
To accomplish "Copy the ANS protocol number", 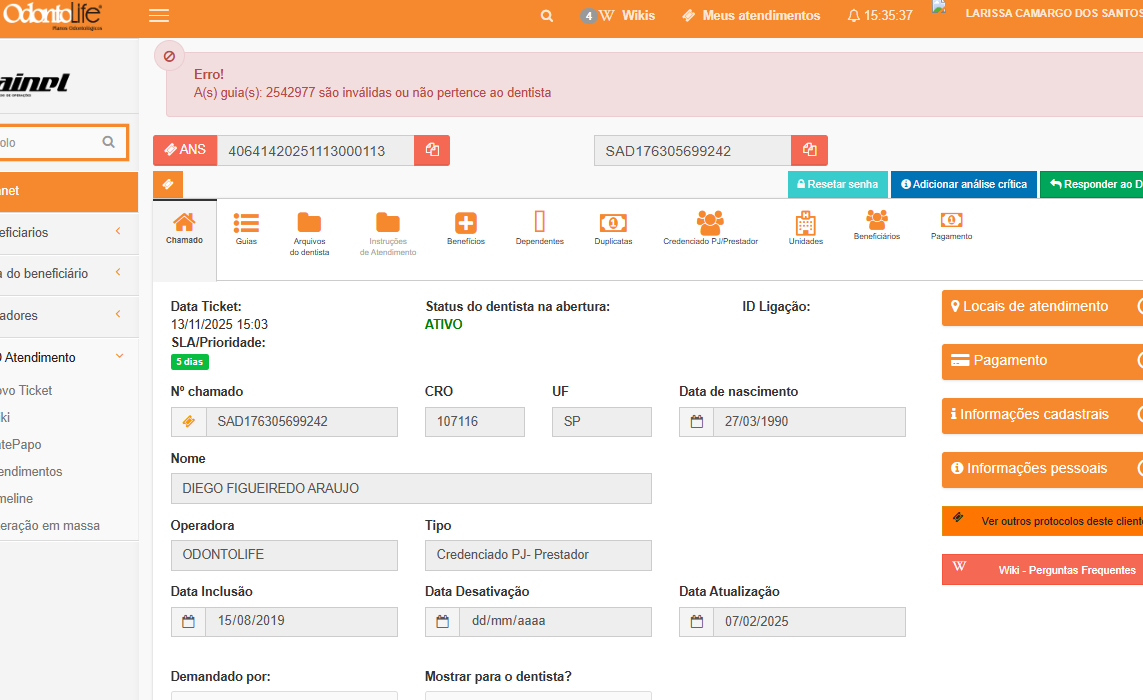I will 432,150.
